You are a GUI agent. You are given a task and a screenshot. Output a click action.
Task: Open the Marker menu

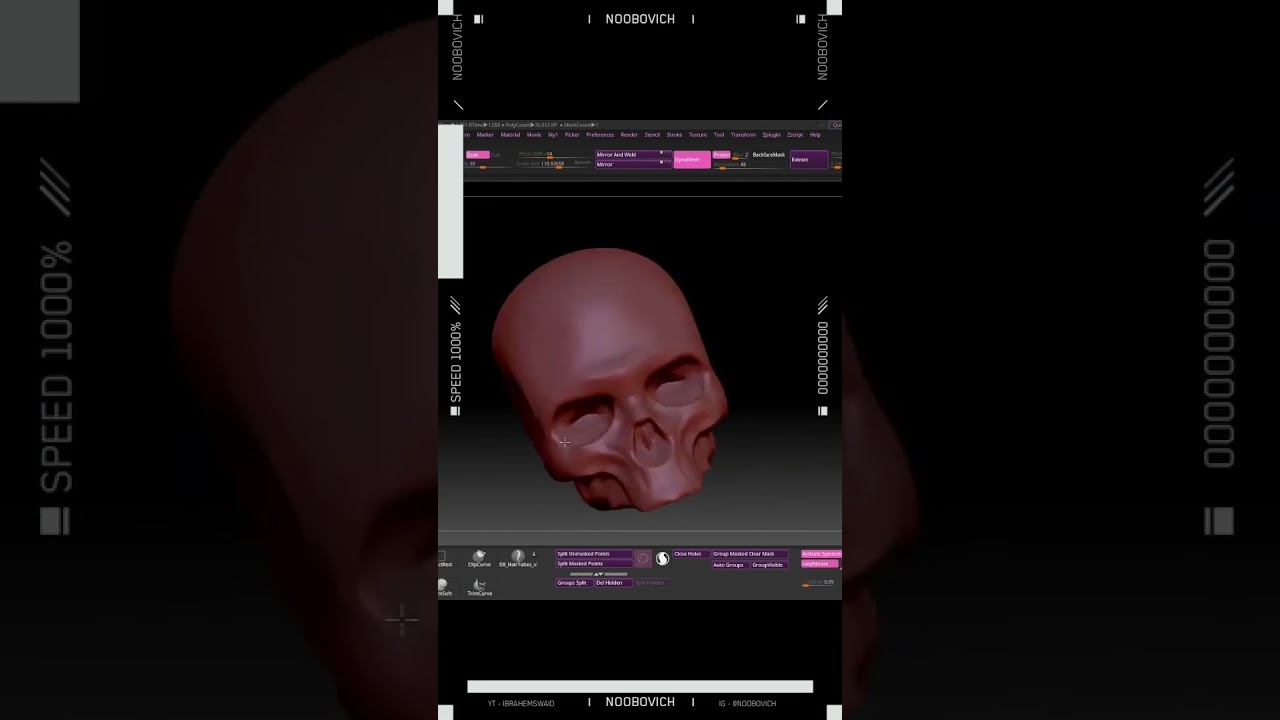485,135
